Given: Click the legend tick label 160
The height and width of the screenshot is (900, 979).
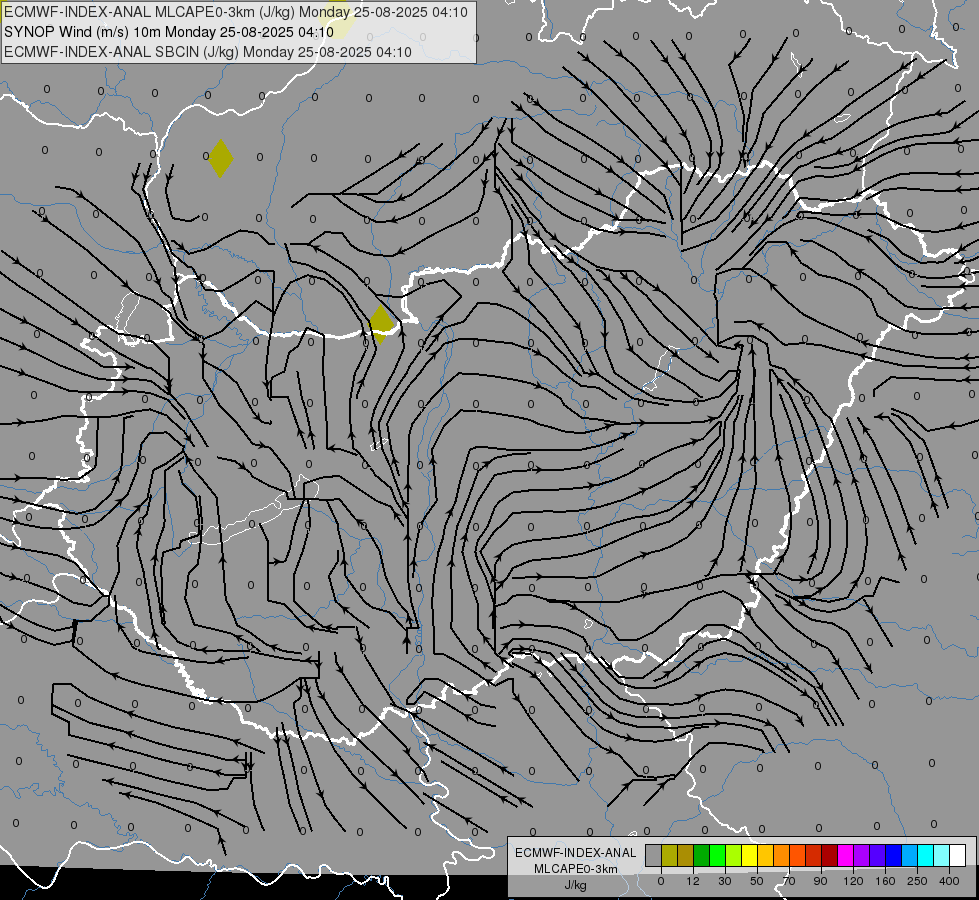Looking at the screenshot, I should 885,881.
